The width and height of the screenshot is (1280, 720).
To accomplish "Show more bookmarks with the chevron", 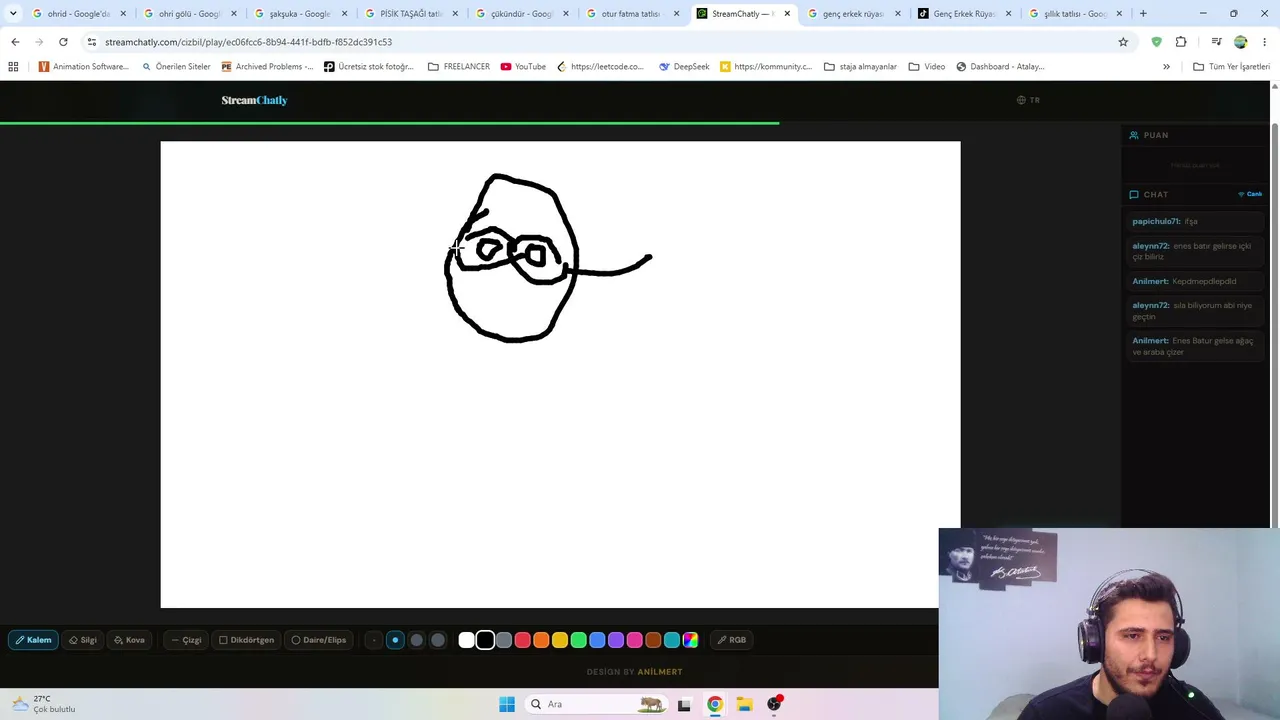I will click(1166, 67).
